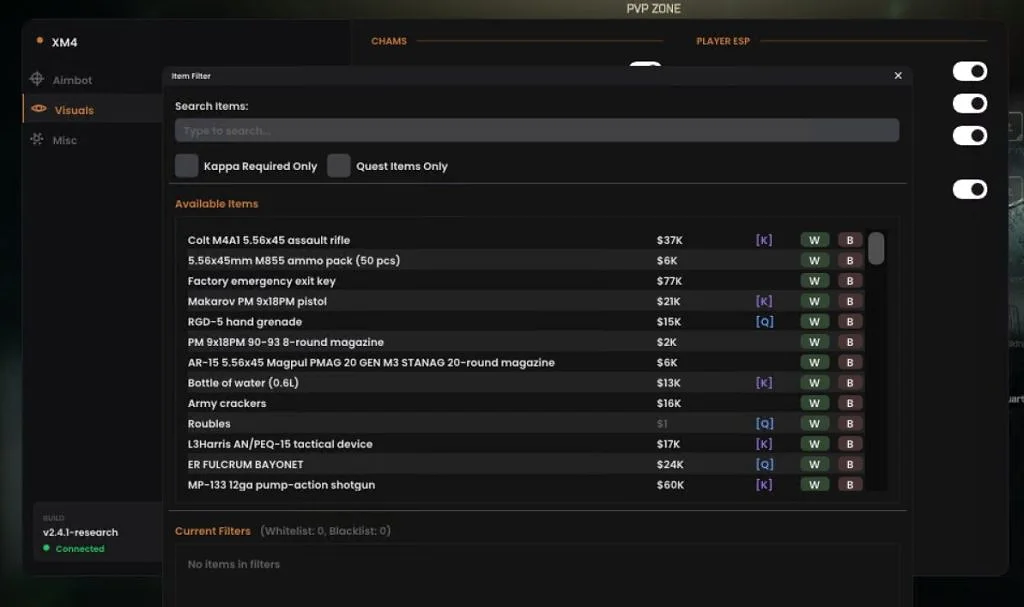
Task: Click the 'No items in filters' placeholder text
Action: [233, 564]
